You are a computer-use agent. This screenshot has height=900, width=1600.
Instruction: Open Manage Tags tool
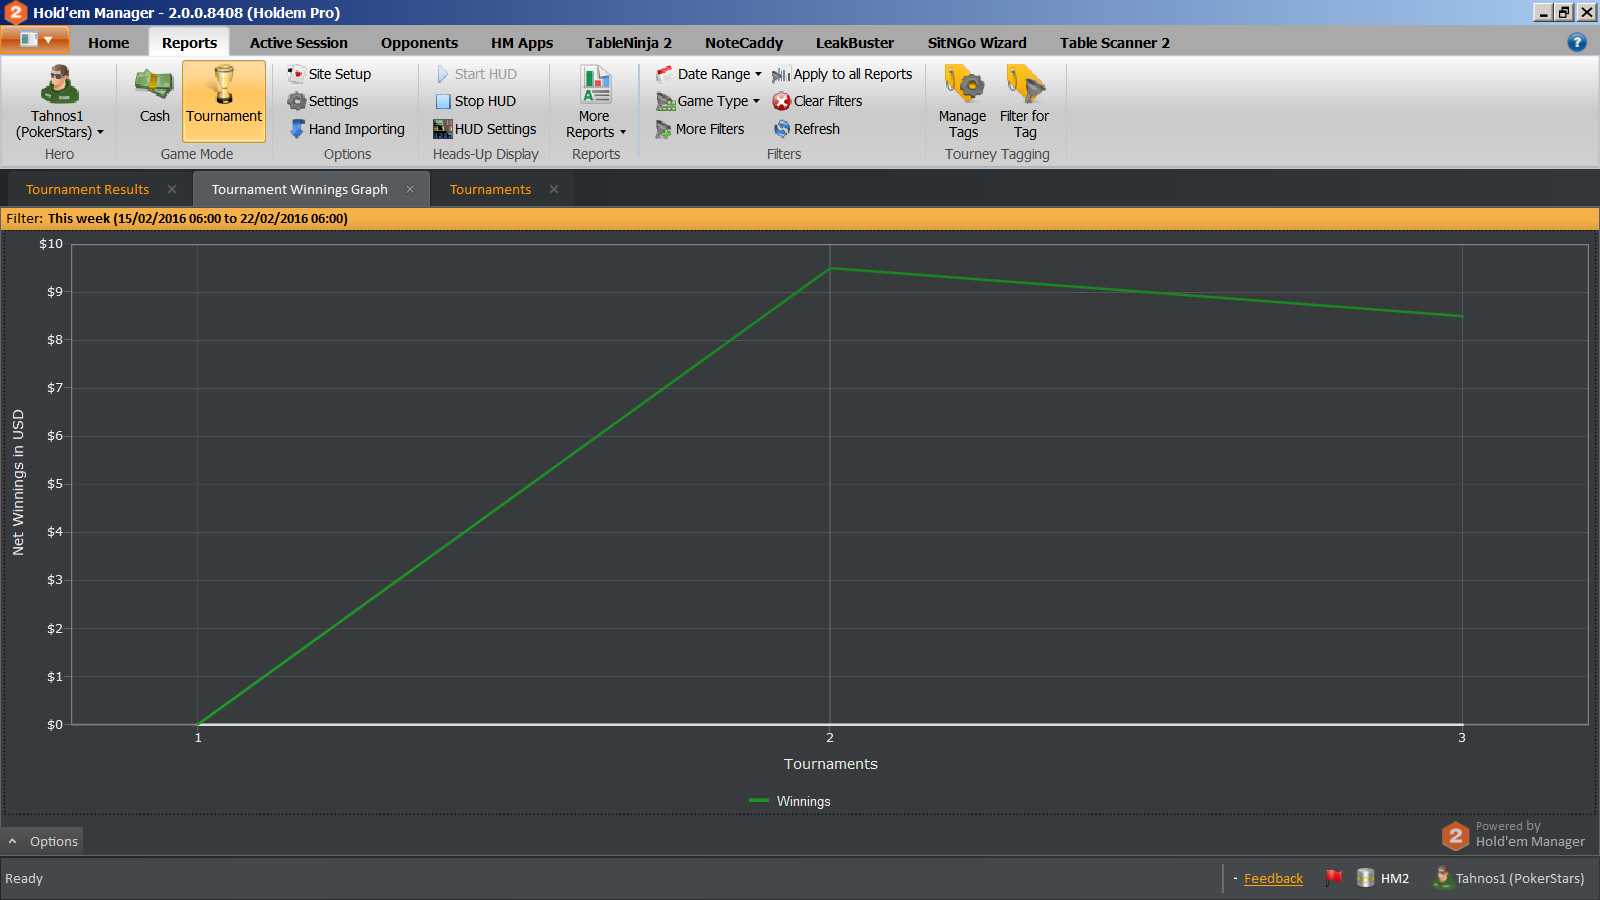[963, 101]
